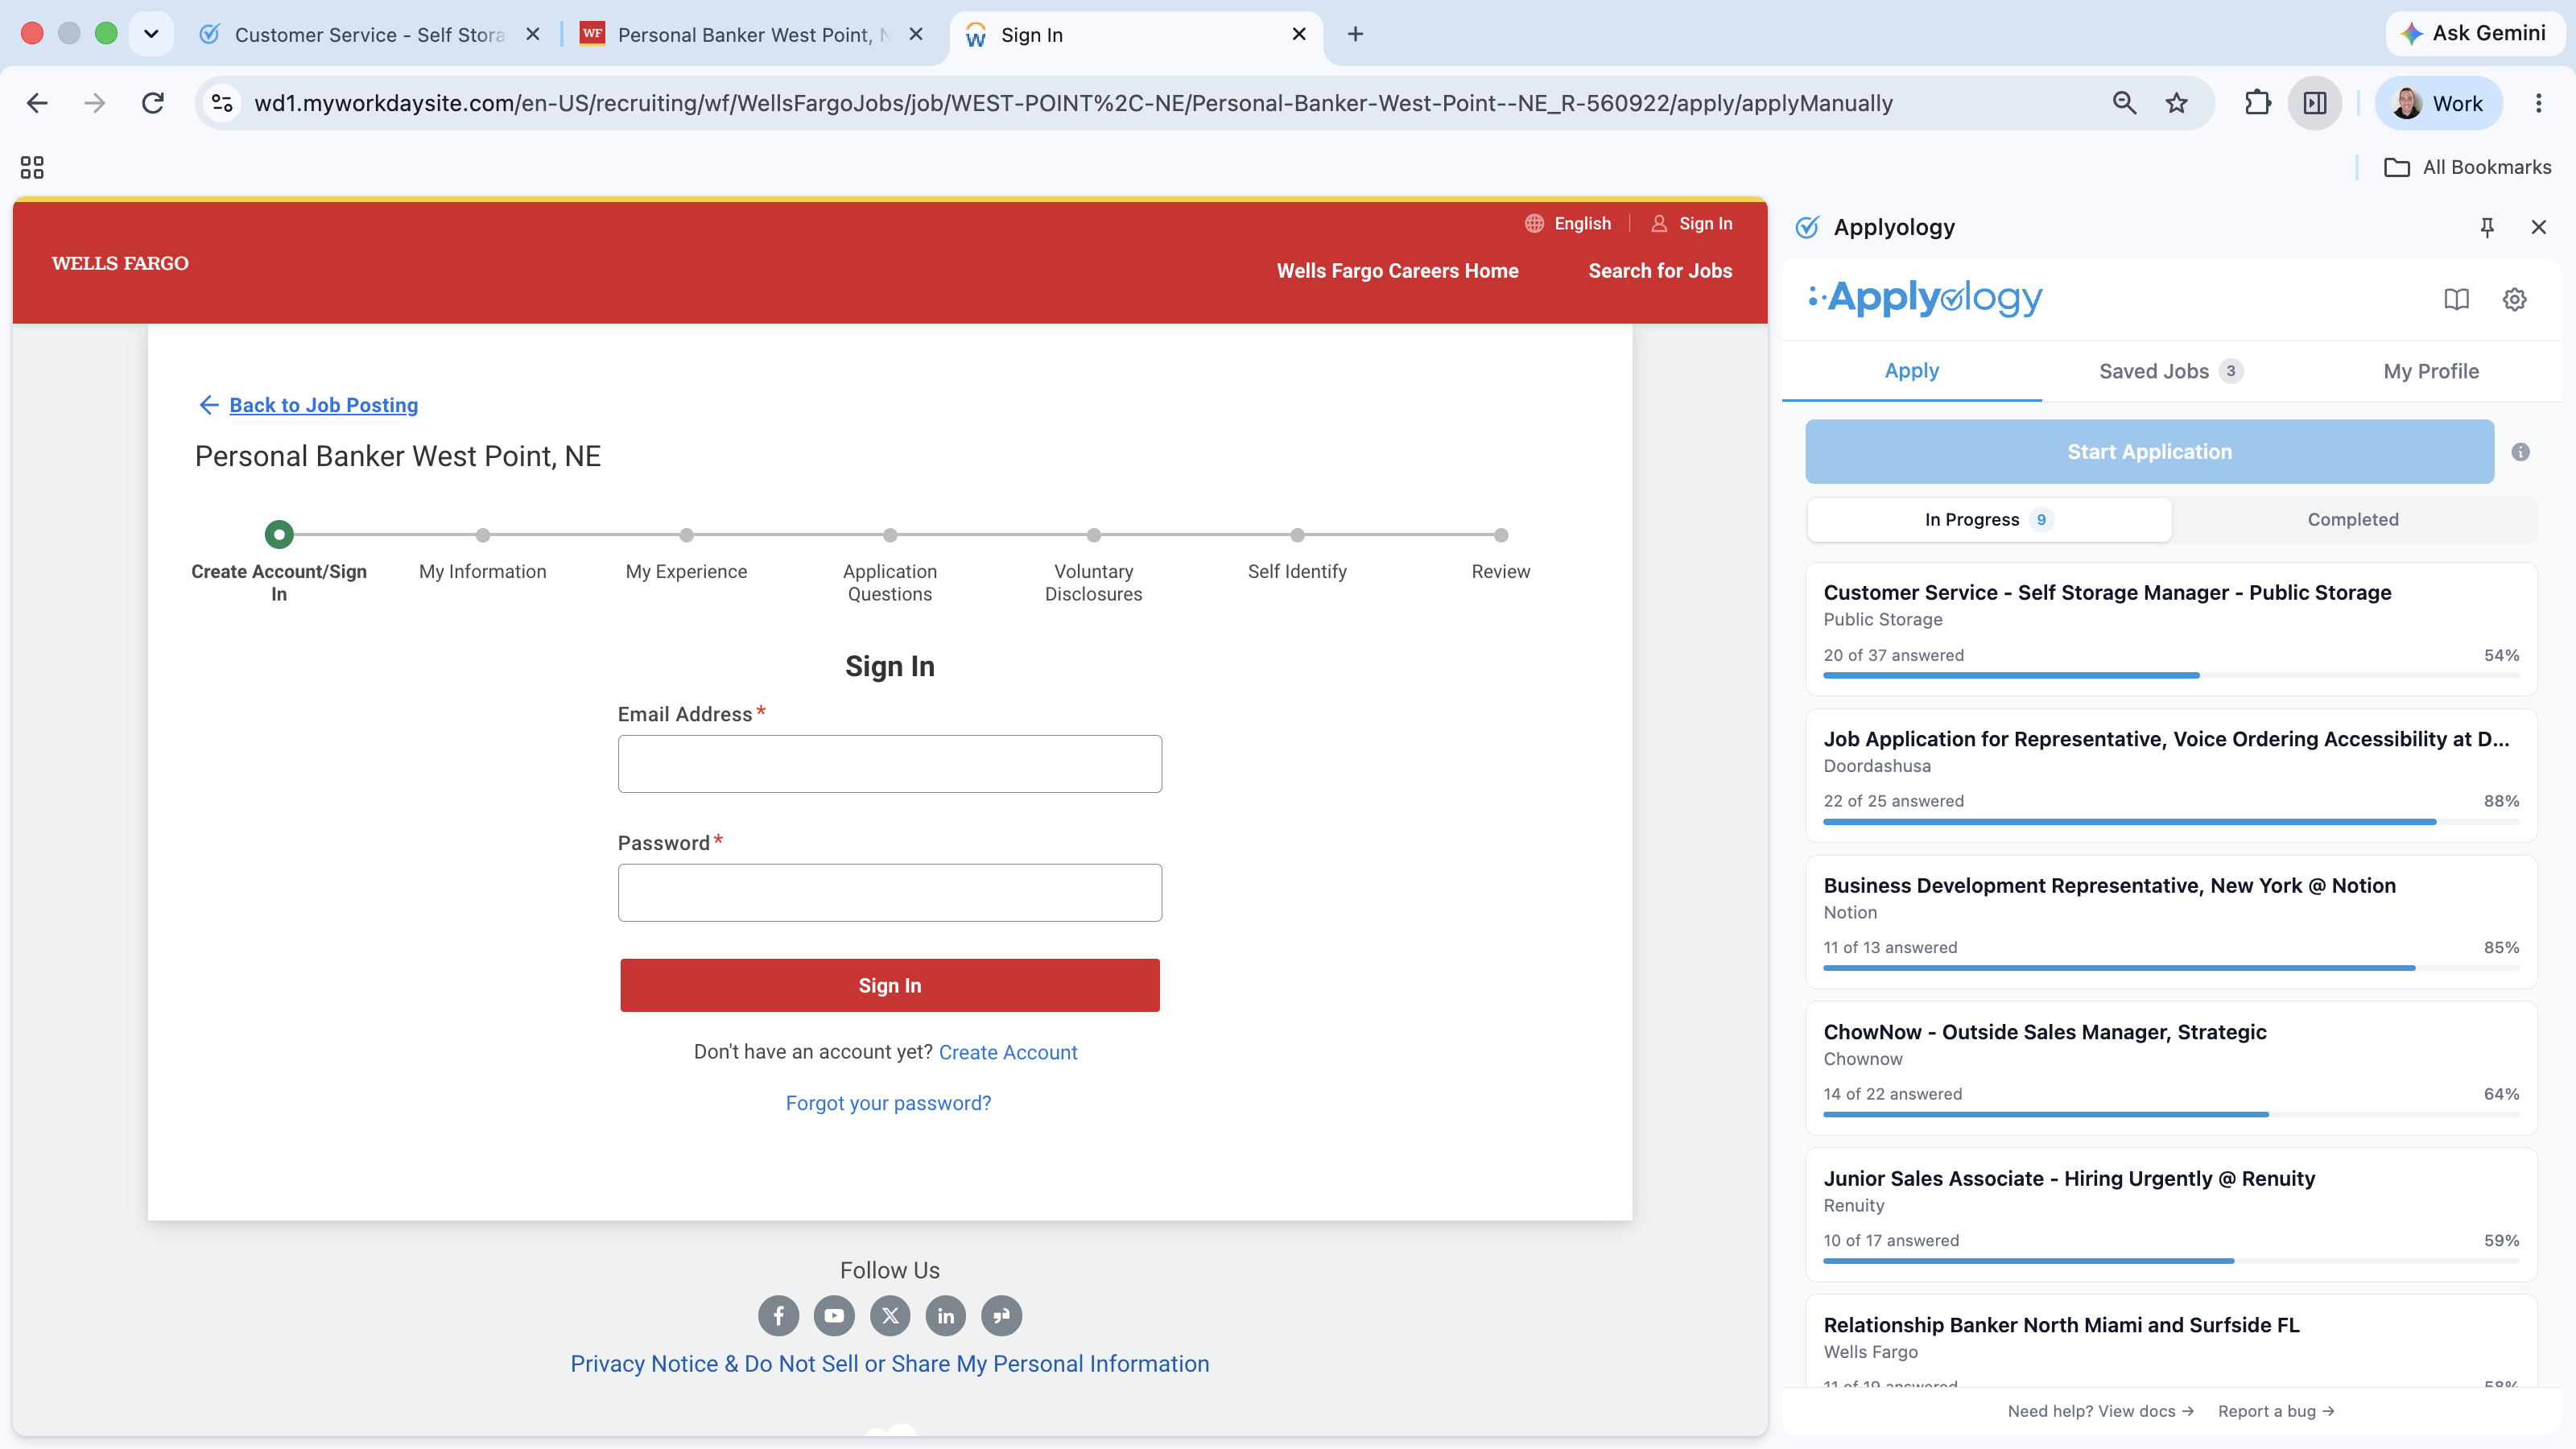Open the English language selector
Image resolution: width=2576 pixels, height=1449 pixels.
point(1568,223)
